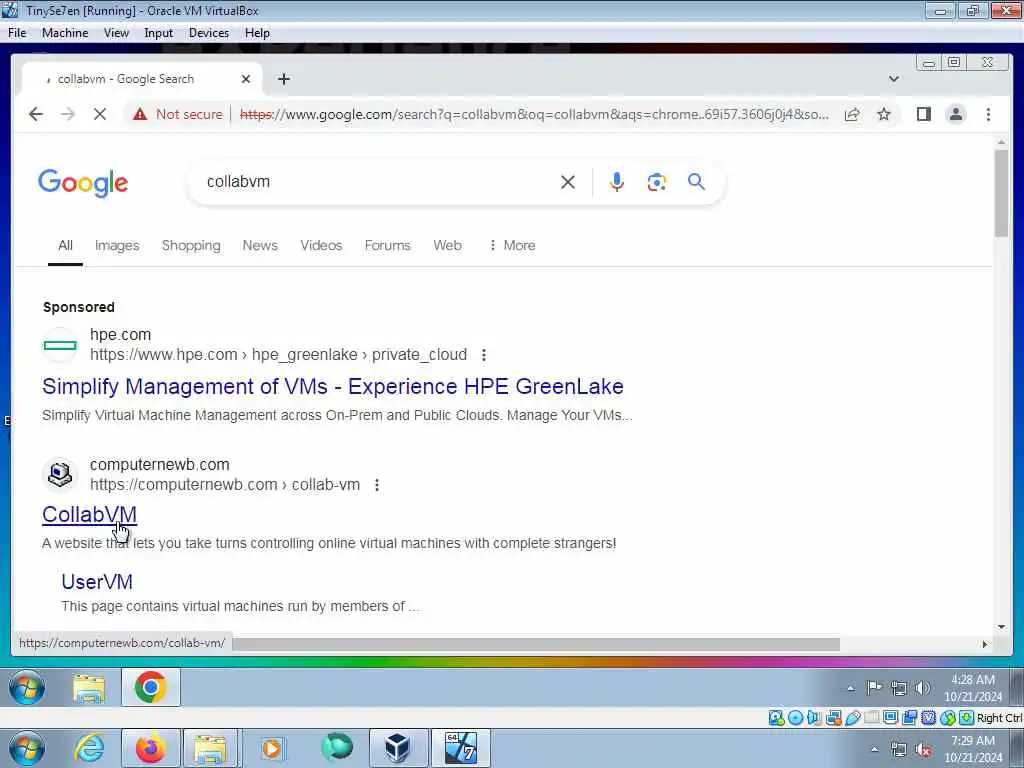Click VirtualBox USB status icon
Screen dimensions: 1024x768
click(852, 718)
